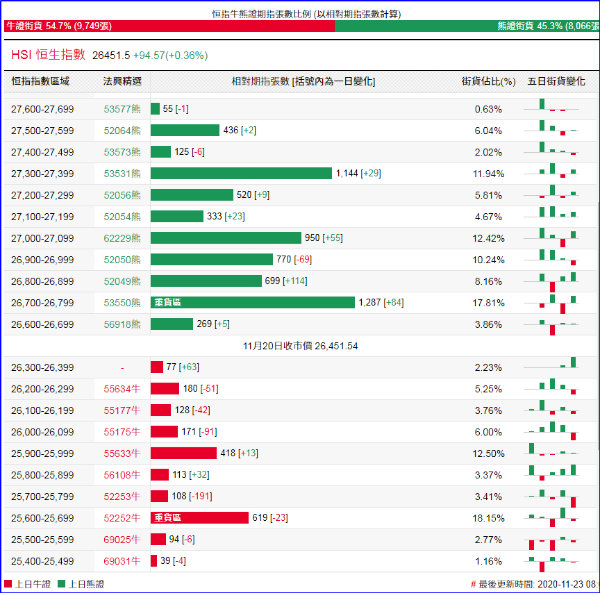
Task: Click the red bar labeled 418 [+13]
Action: [184, 453]
